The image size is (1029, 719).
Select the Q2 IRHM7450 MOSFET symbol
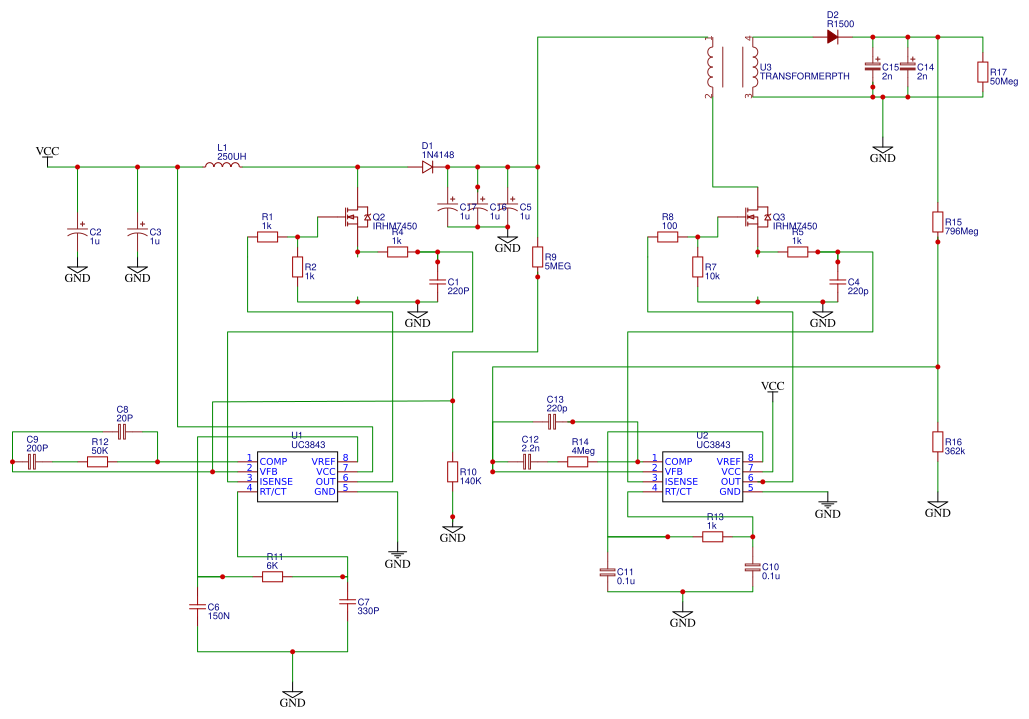coord(358,217)
